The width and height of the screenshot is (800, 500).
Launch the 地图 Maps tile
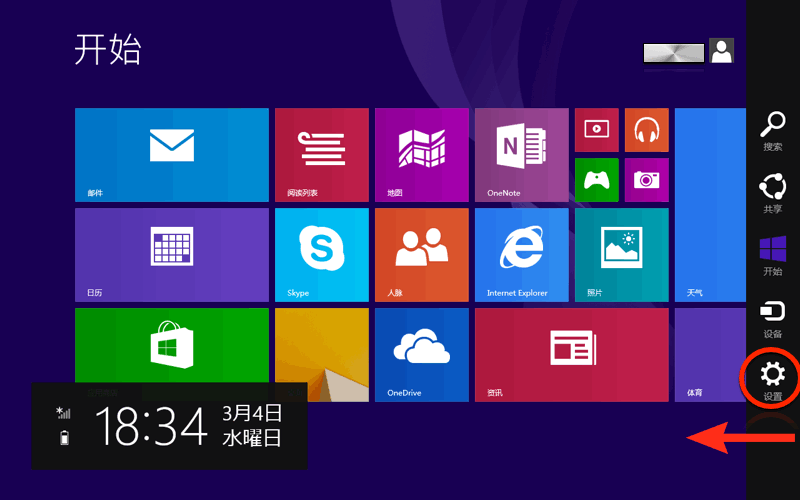[421, 155]
